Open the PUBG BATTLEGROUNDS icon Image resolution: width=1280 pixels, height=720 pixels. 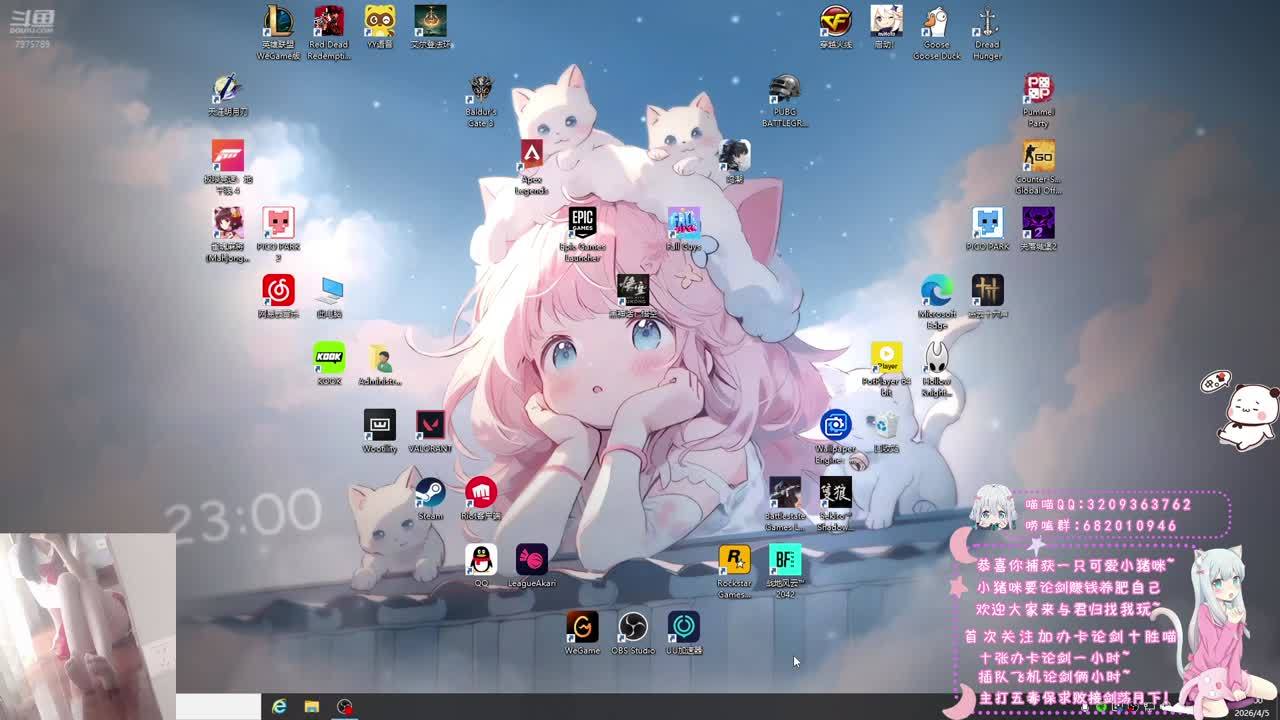pyautogui.click(x=784, y=90)
